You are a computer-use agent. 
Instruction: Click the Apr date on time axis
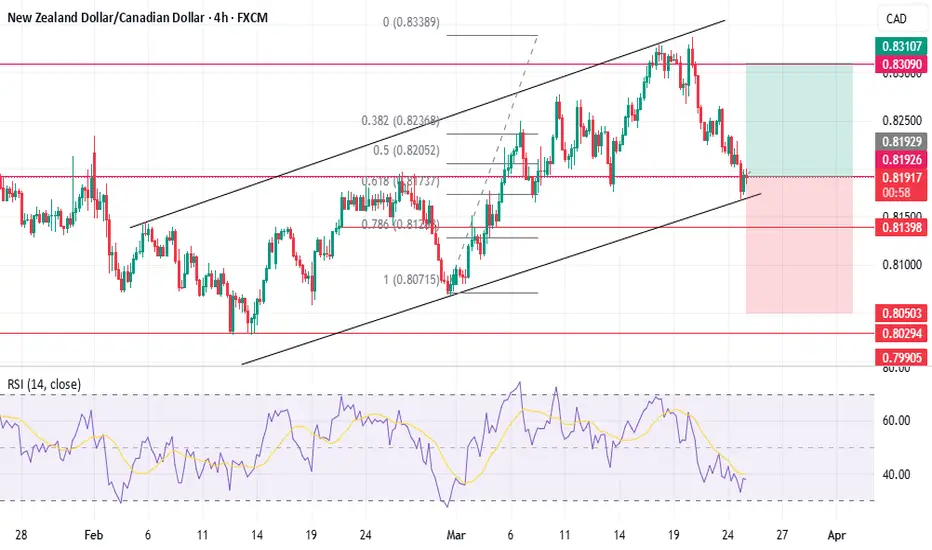[836, 535]
